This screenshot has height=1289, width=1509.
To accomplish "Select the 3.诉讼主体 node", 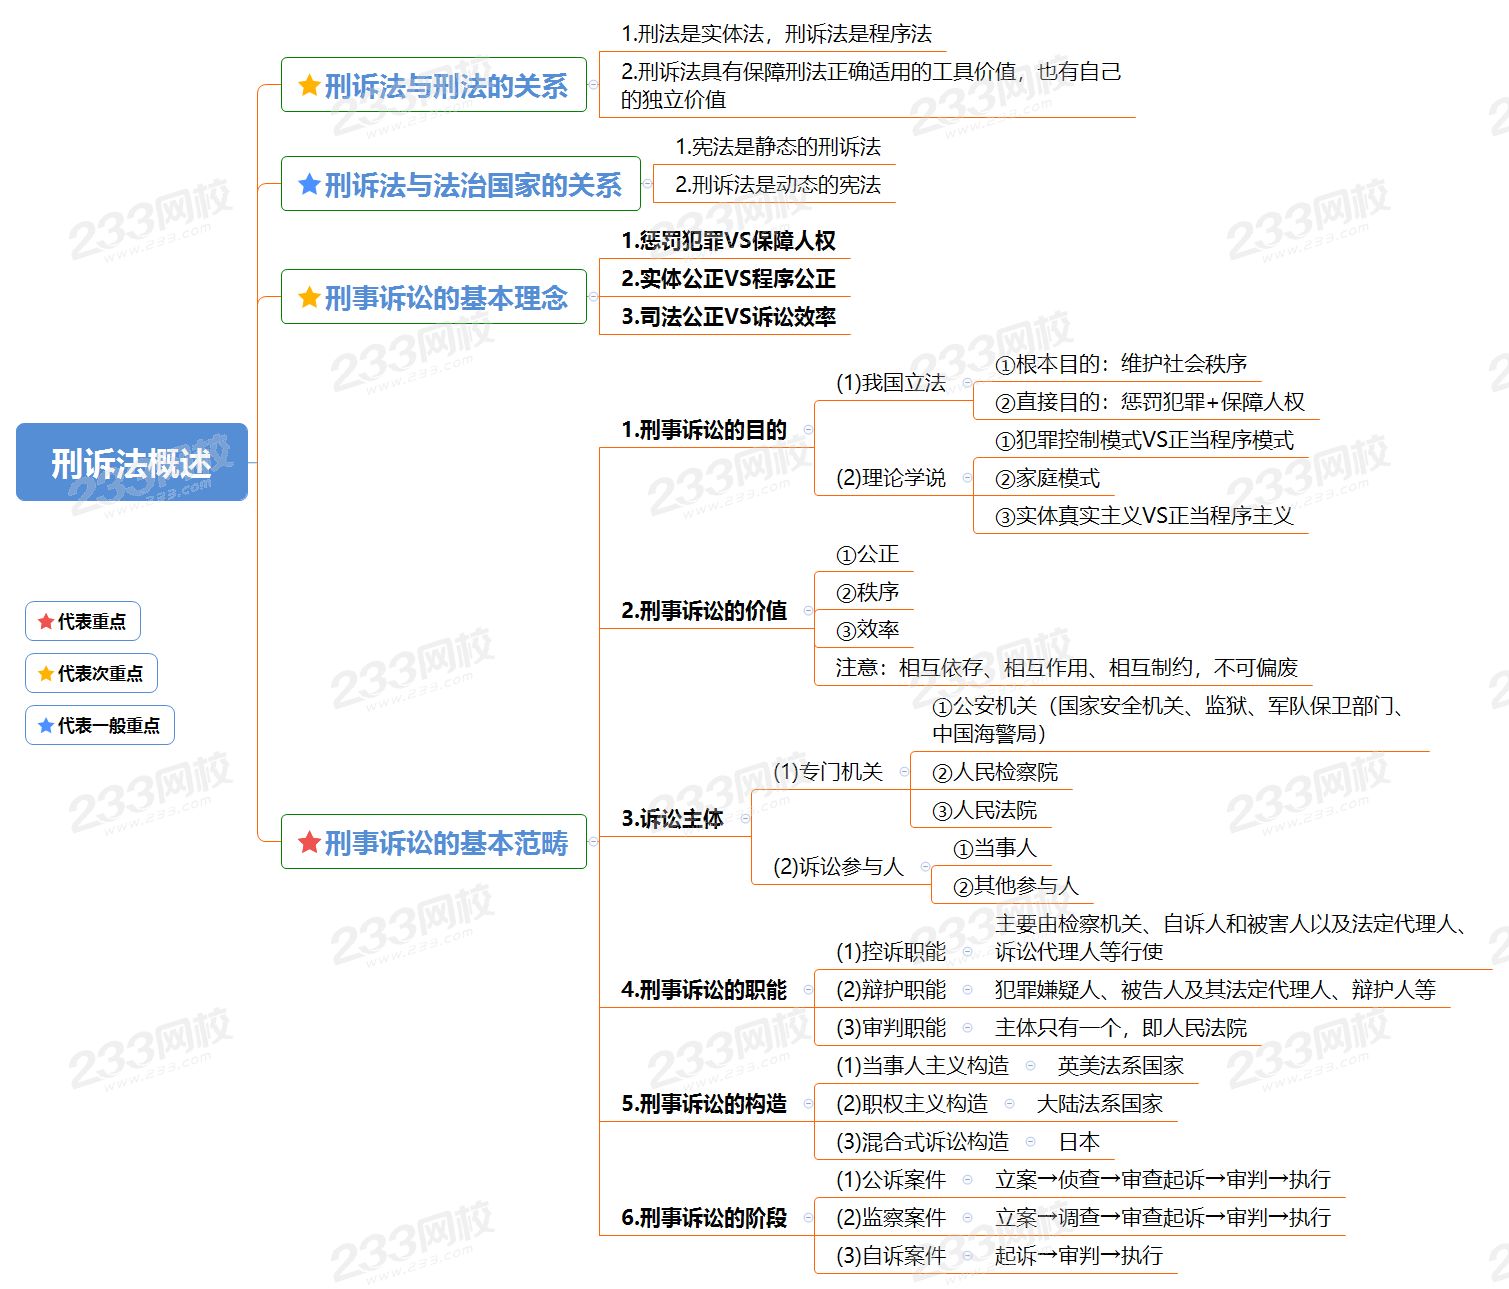I will [x=672, y=819].
